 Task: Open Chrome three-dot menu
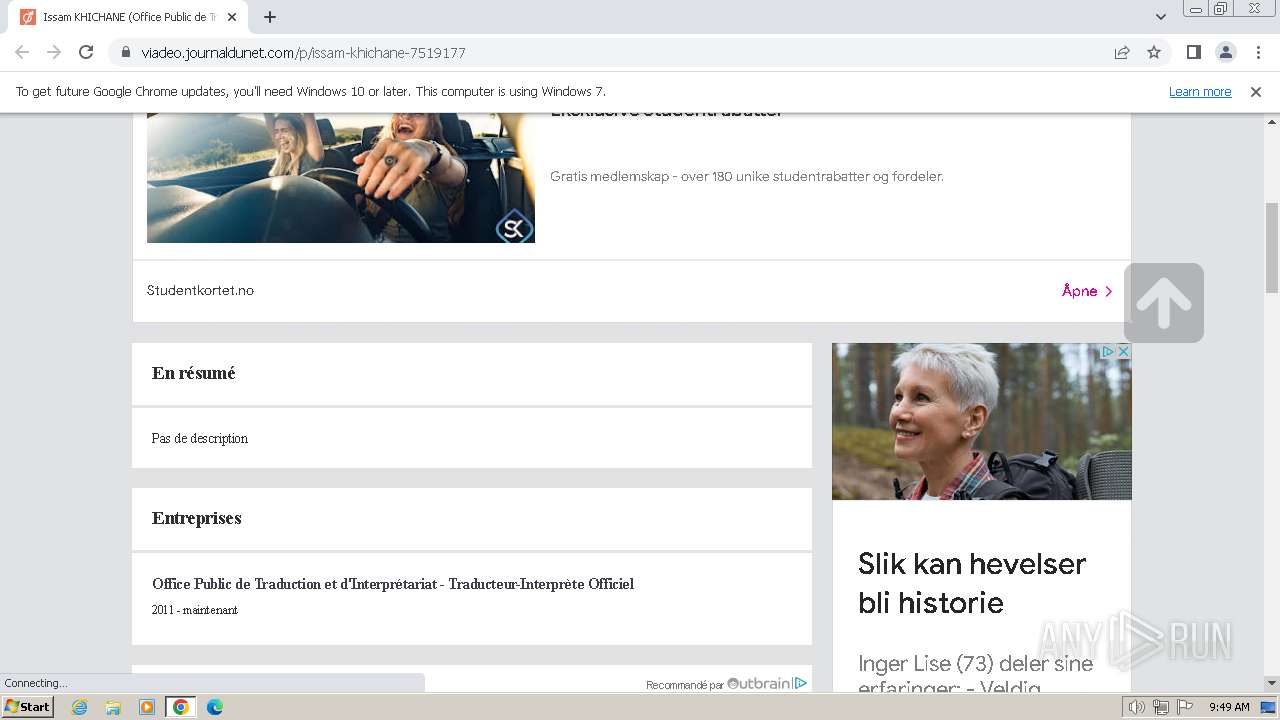tap(1258, 52)
